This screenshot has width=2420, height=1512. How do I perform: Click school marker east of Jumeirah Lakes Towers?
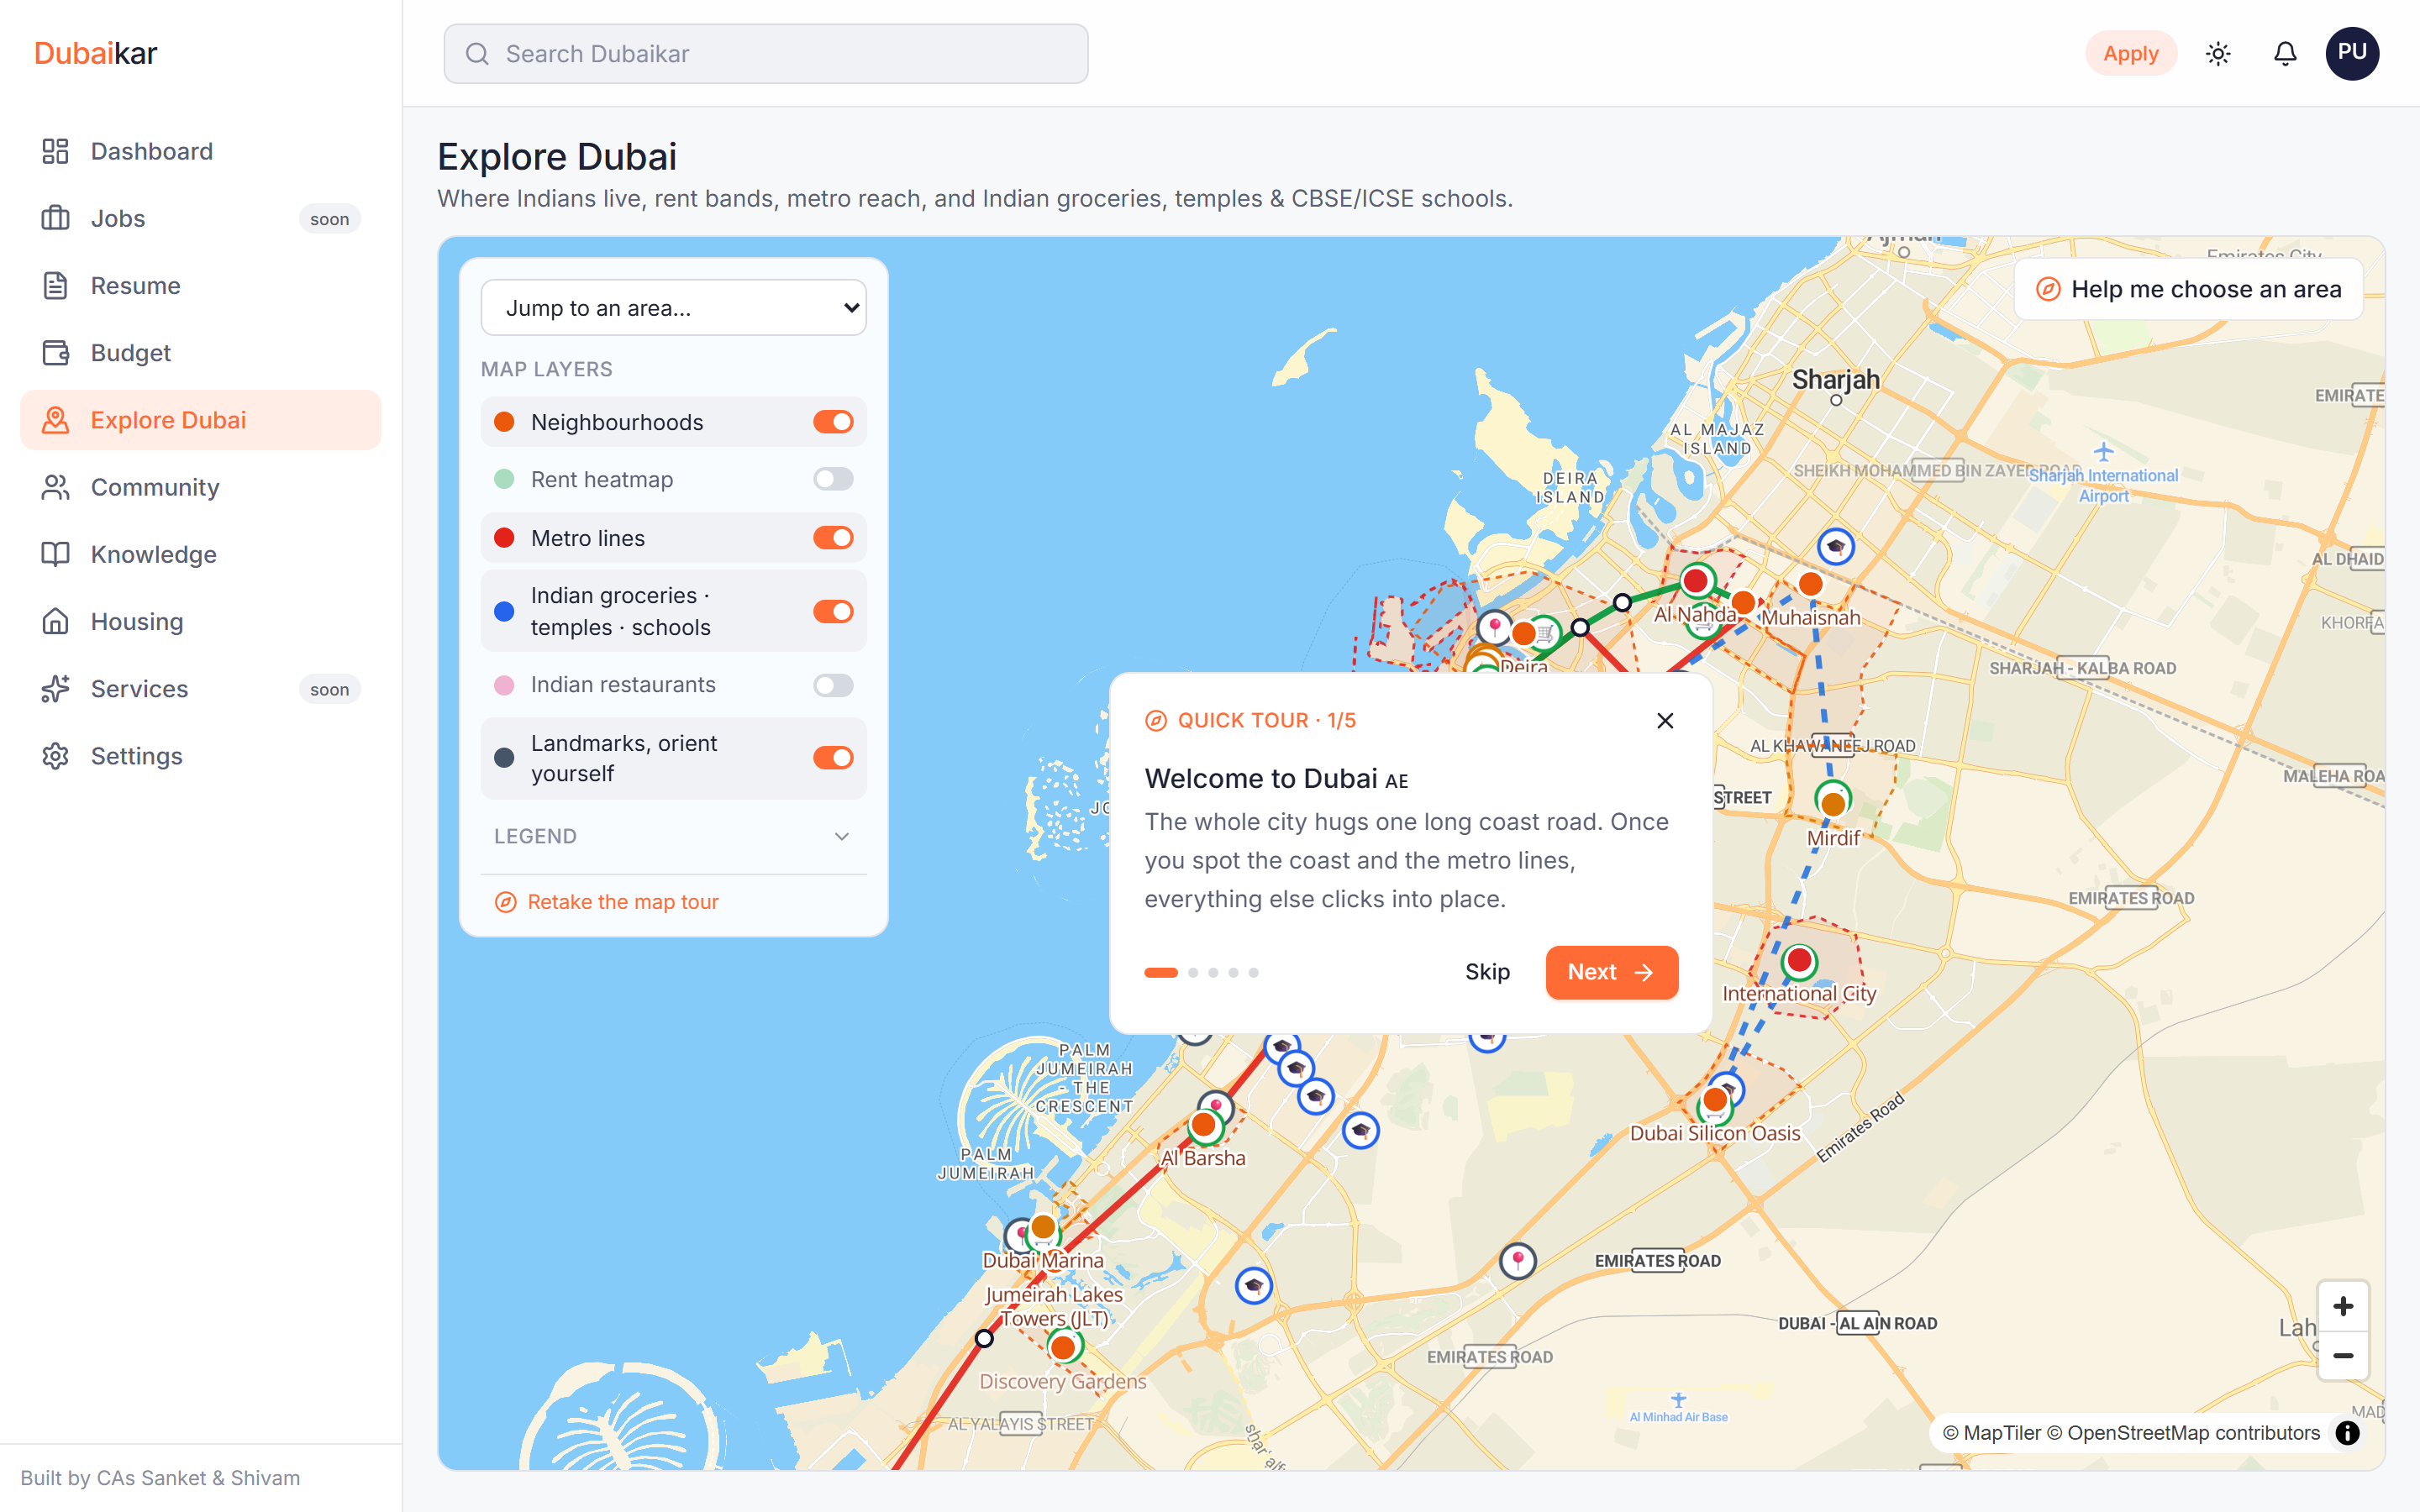[1254, 1285]
